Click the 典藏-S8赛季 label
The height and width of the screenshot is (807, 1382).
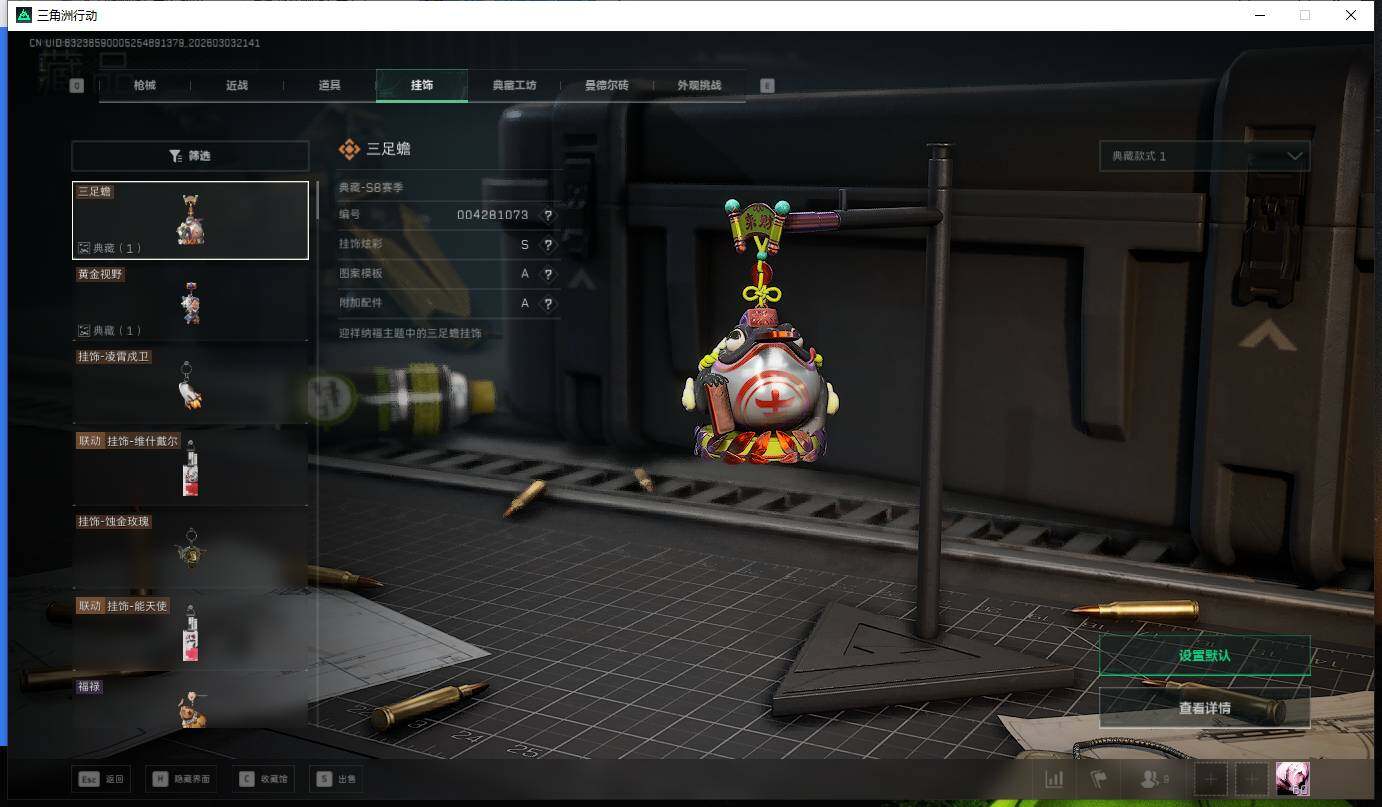pos(371,187)
